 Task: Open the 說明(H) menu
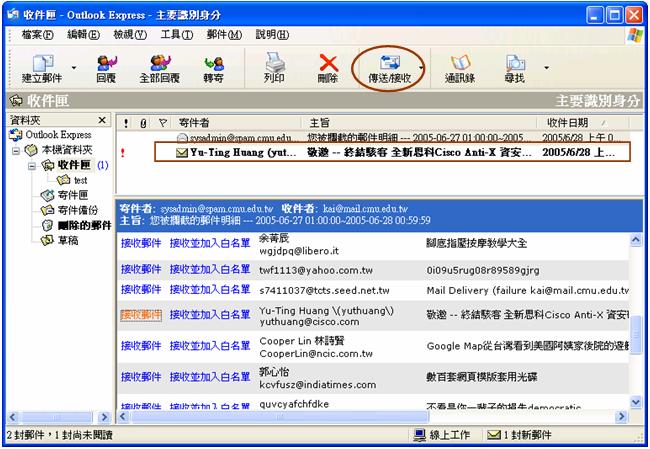point(272,35)
